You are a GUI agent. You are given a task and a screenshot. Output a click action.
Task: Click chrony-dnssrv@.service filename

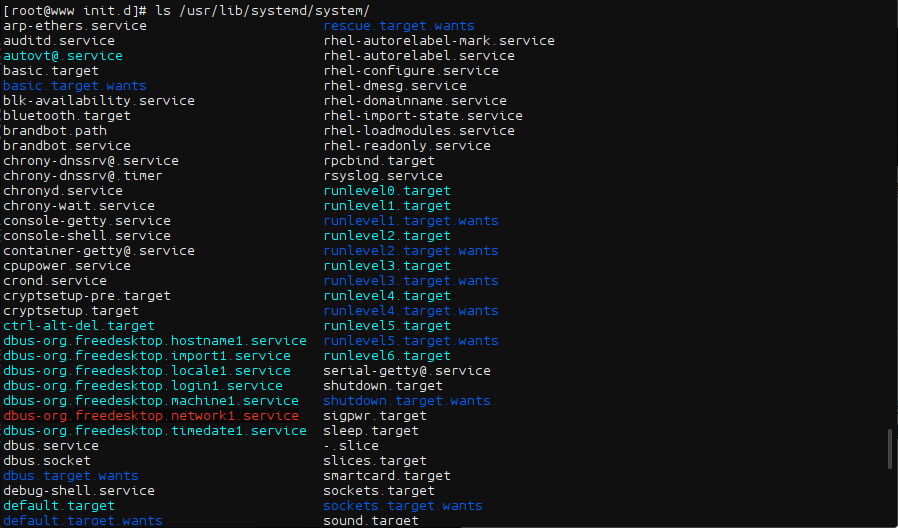91,160
